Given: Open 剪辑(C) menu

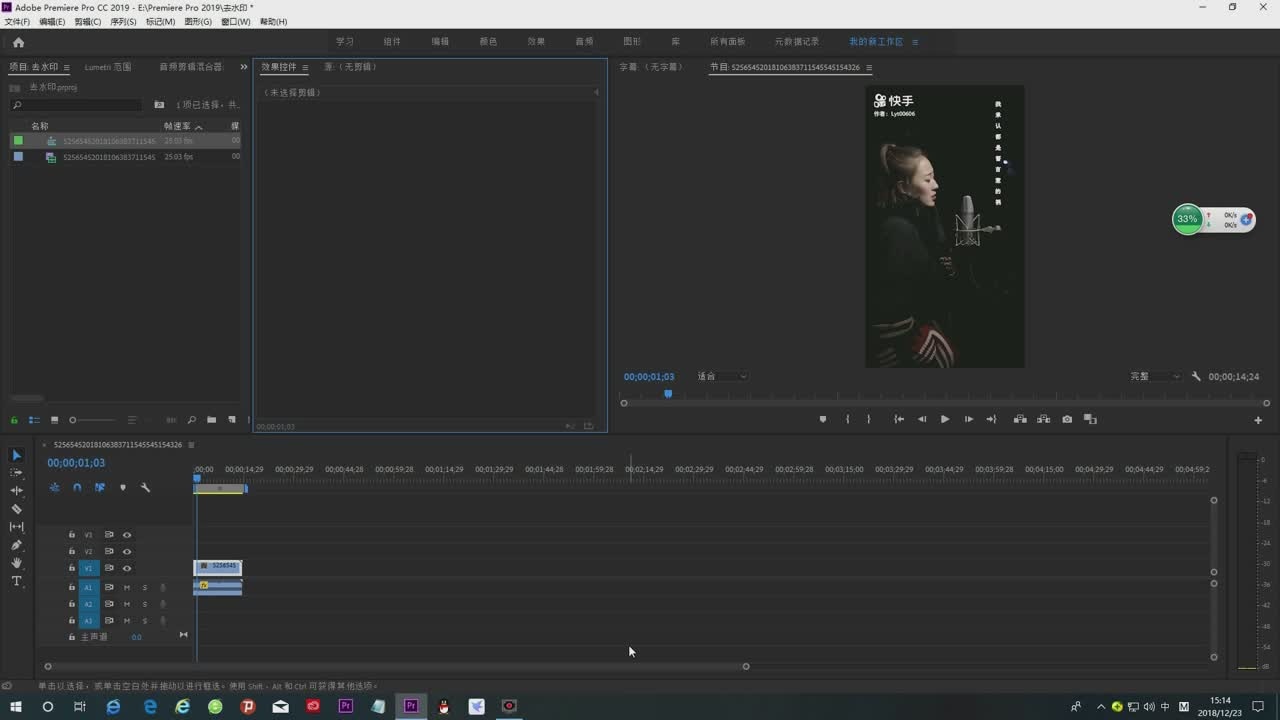Looking at the screenshot, I should tap(87, 21).
